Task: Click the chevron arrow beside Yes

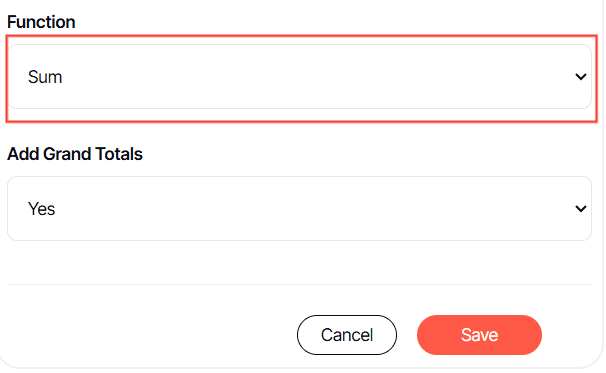Action: coord(580,209)
